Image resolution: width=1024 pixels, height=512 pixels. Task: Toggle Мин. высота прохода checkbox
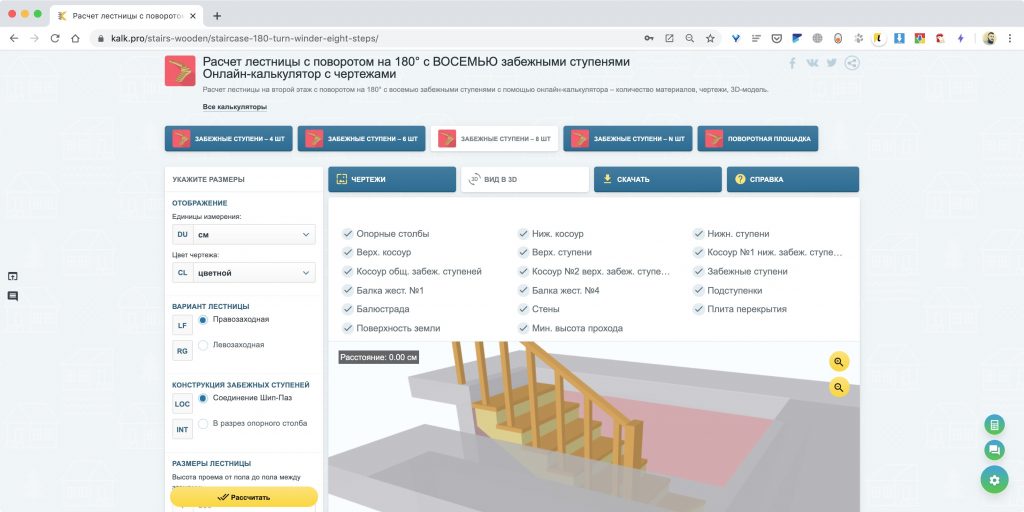pos(523,328)
